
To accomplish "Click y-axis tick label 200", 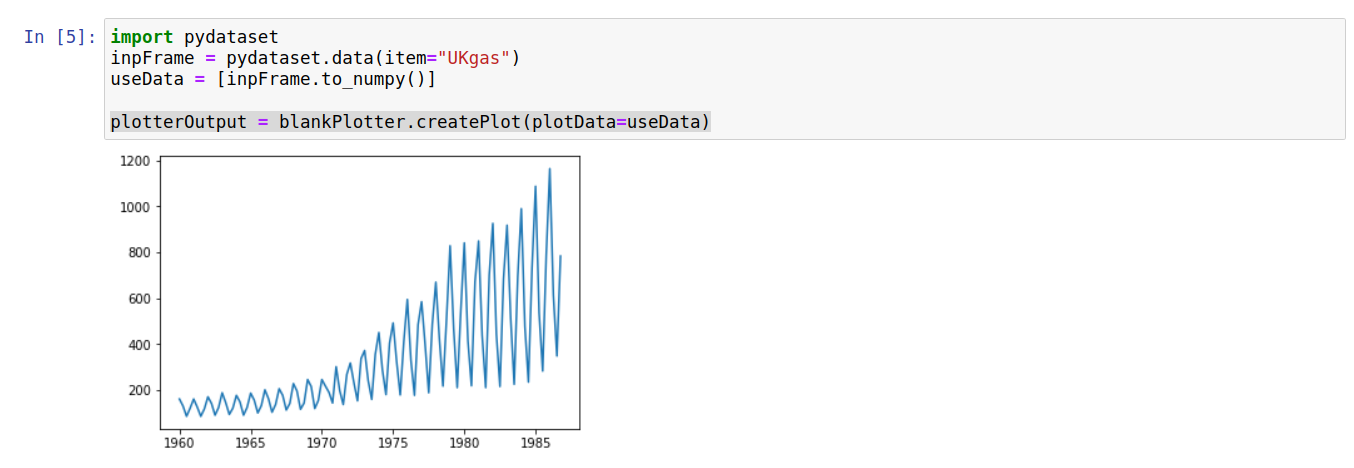I will click(x=138, y=391).
